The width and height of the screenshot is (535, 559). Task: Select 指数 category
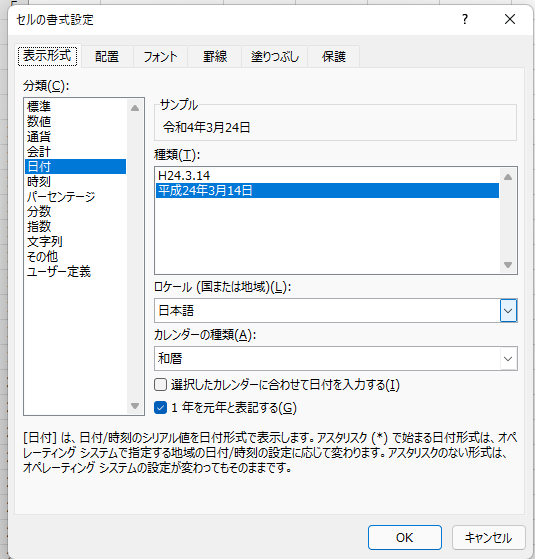pyautogui.click(x=76, y=226)
